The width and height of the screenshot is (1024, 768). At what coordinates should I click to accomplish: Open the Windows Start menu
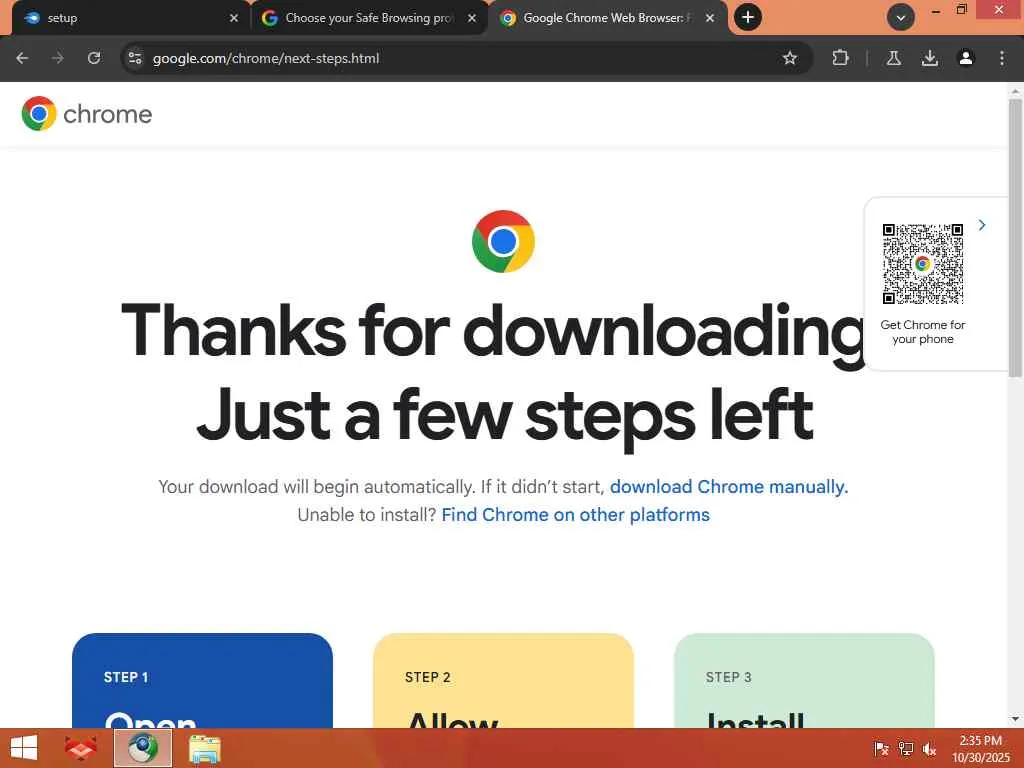[24, 748]
